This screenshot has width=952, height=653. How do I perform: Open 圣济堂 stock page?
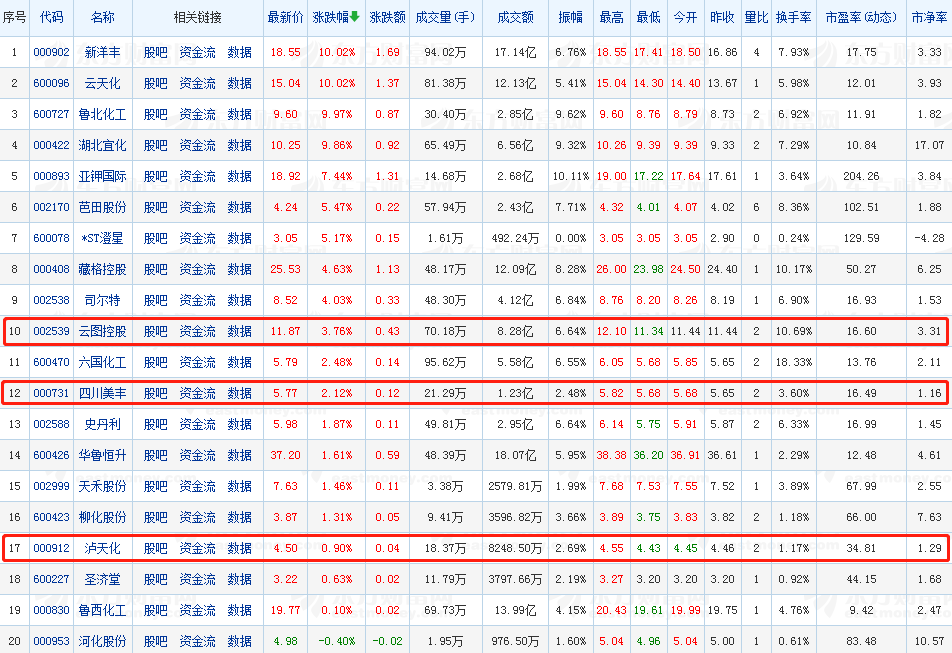pyautogui.click(x=102, y=579)
